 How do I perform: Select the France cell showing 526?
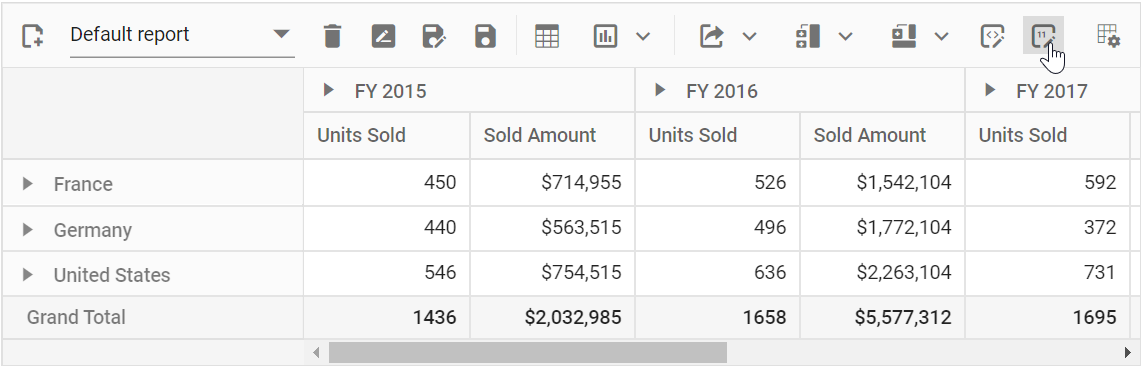point(718,183)
